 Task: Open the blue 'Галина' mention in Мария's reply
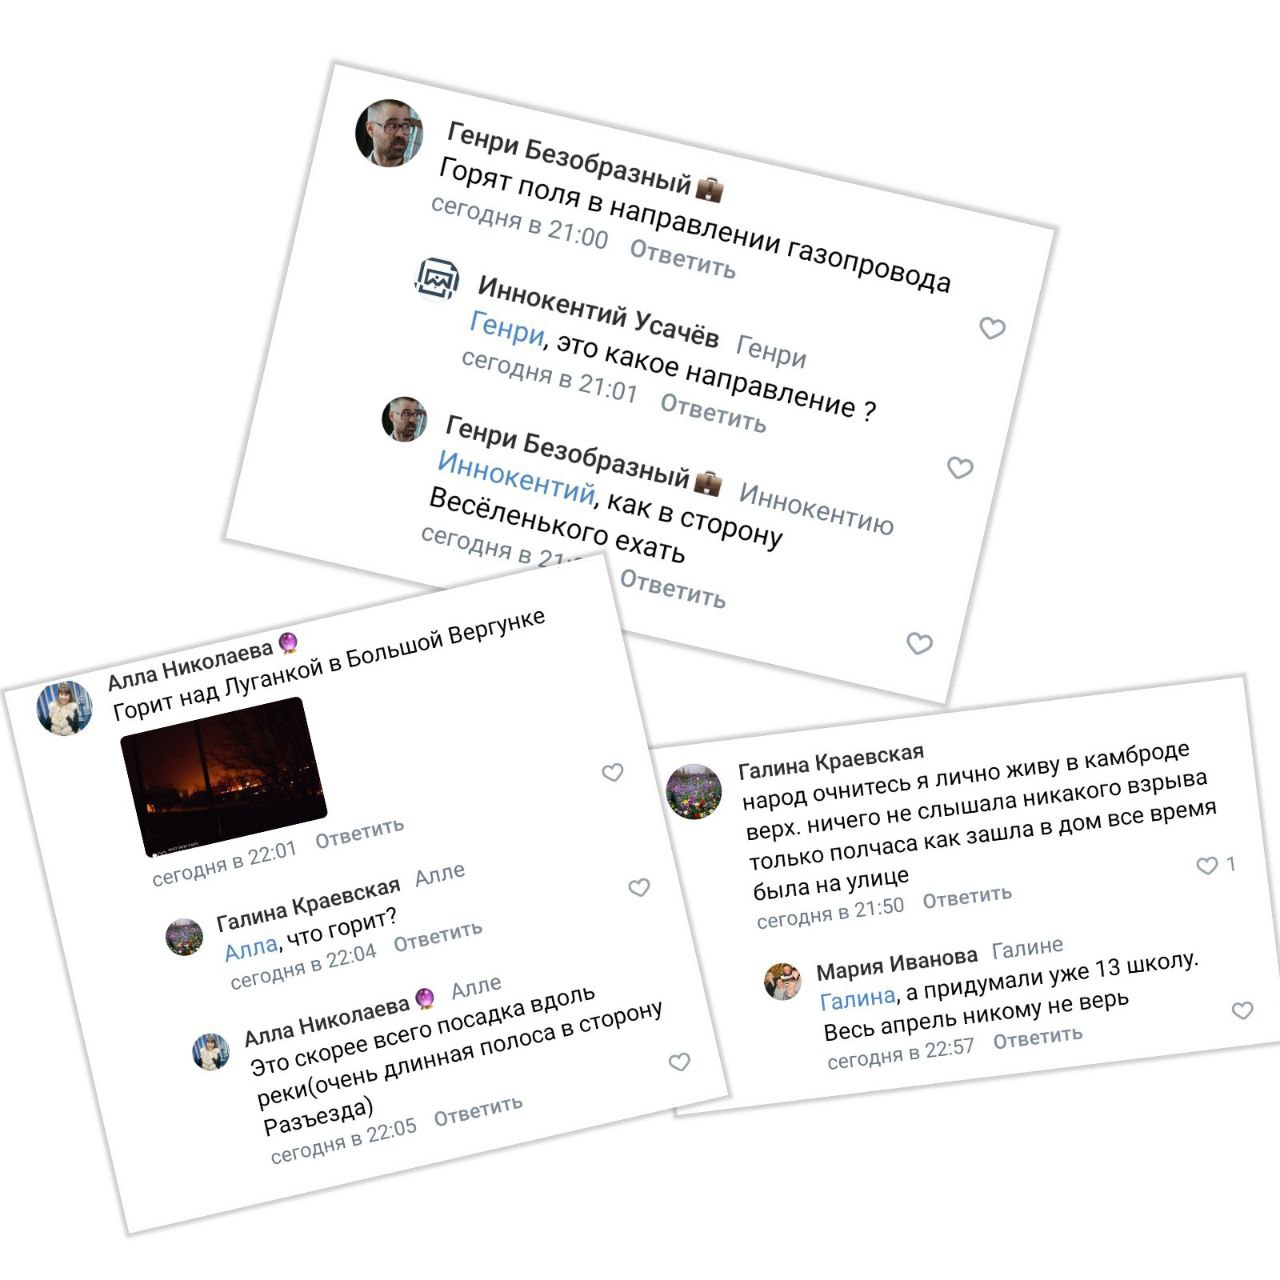pyautogui.click(x=857, y=998)
